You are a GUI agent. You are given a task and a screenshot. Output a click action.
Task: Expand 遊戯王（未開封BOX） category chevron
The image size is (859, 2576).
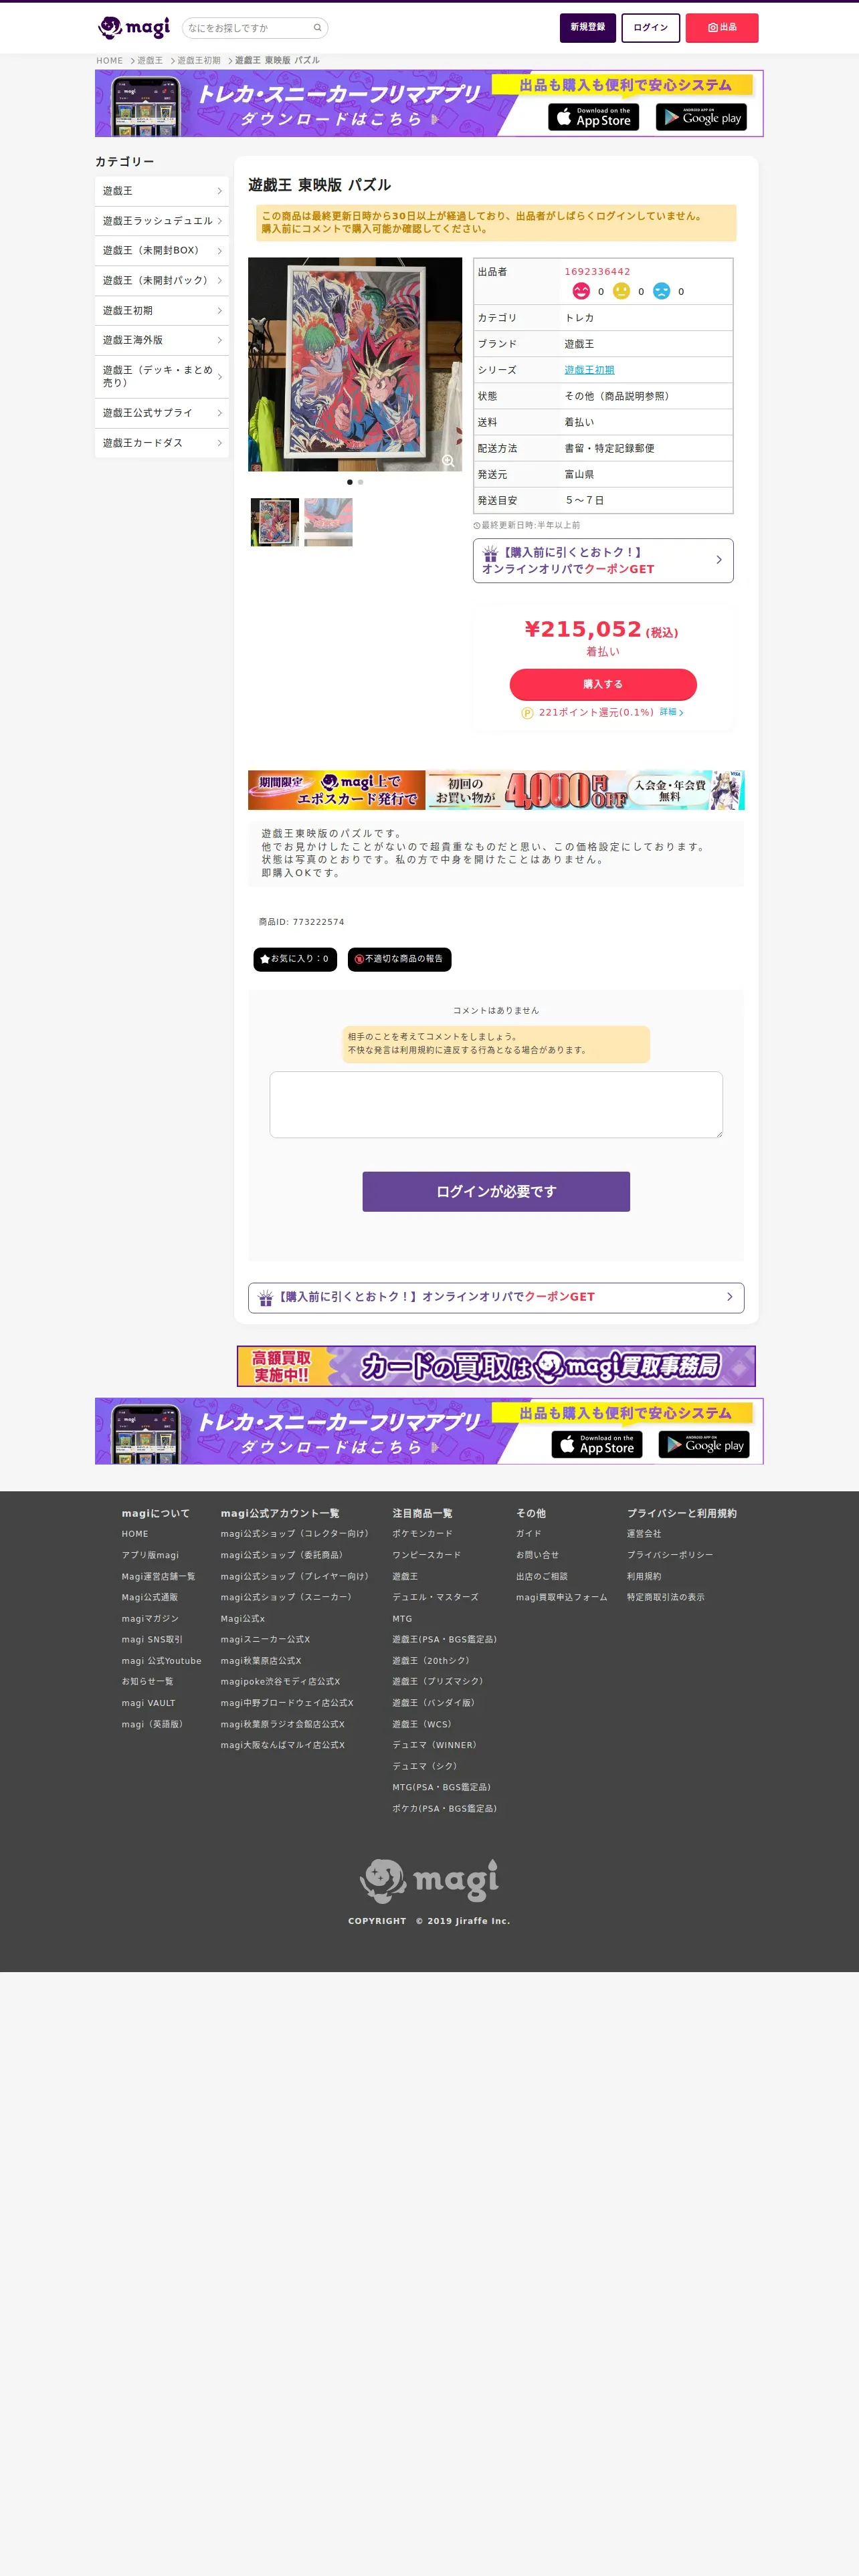coord(219,251)
